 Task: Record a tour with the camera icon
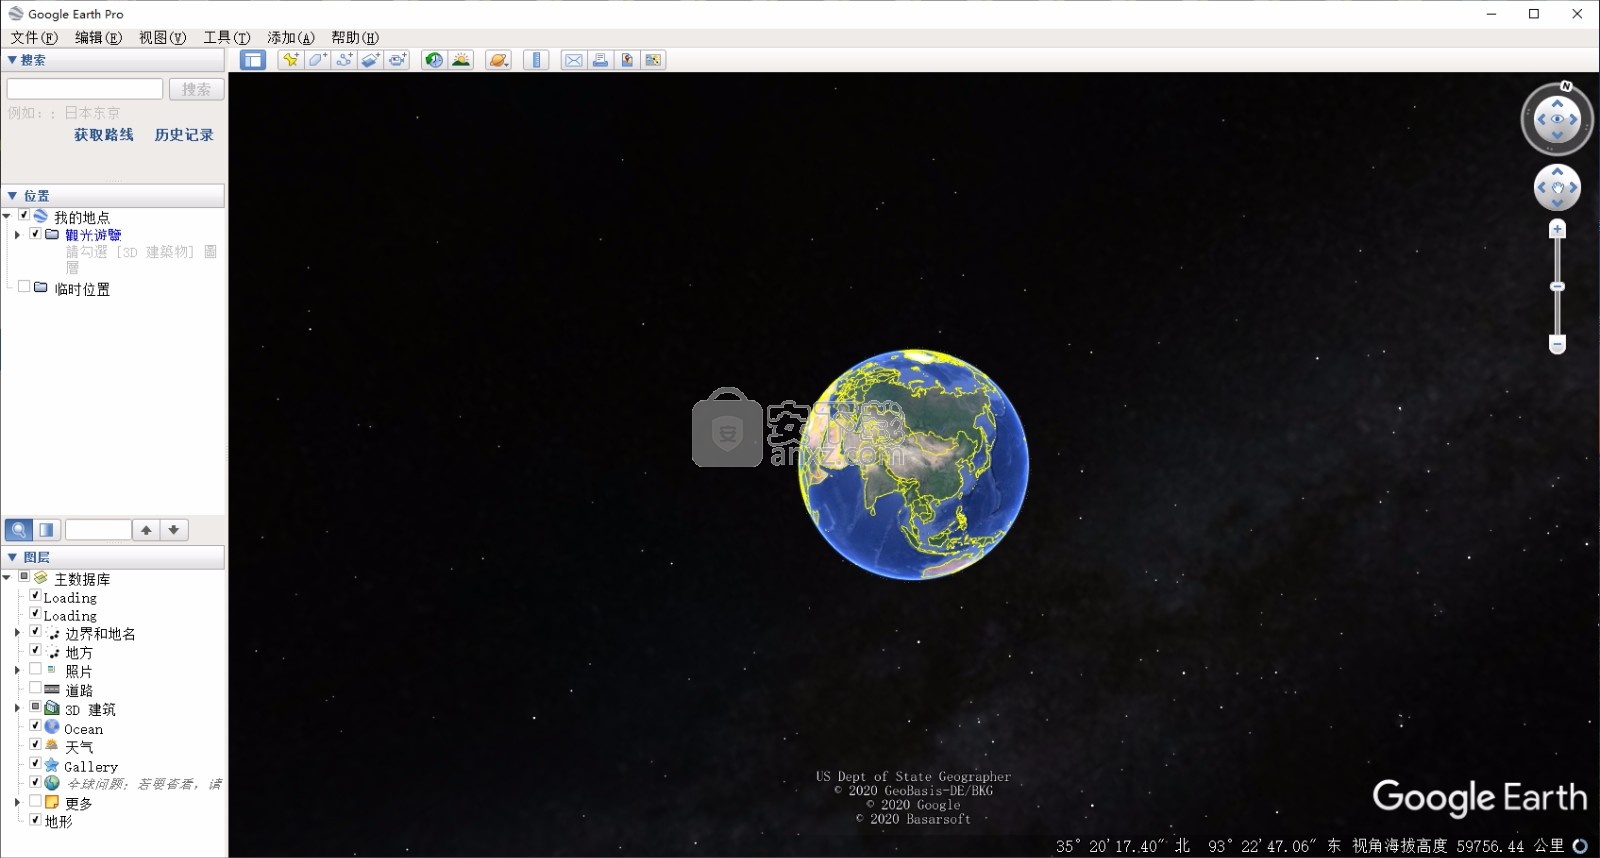(x=398, y=60)
